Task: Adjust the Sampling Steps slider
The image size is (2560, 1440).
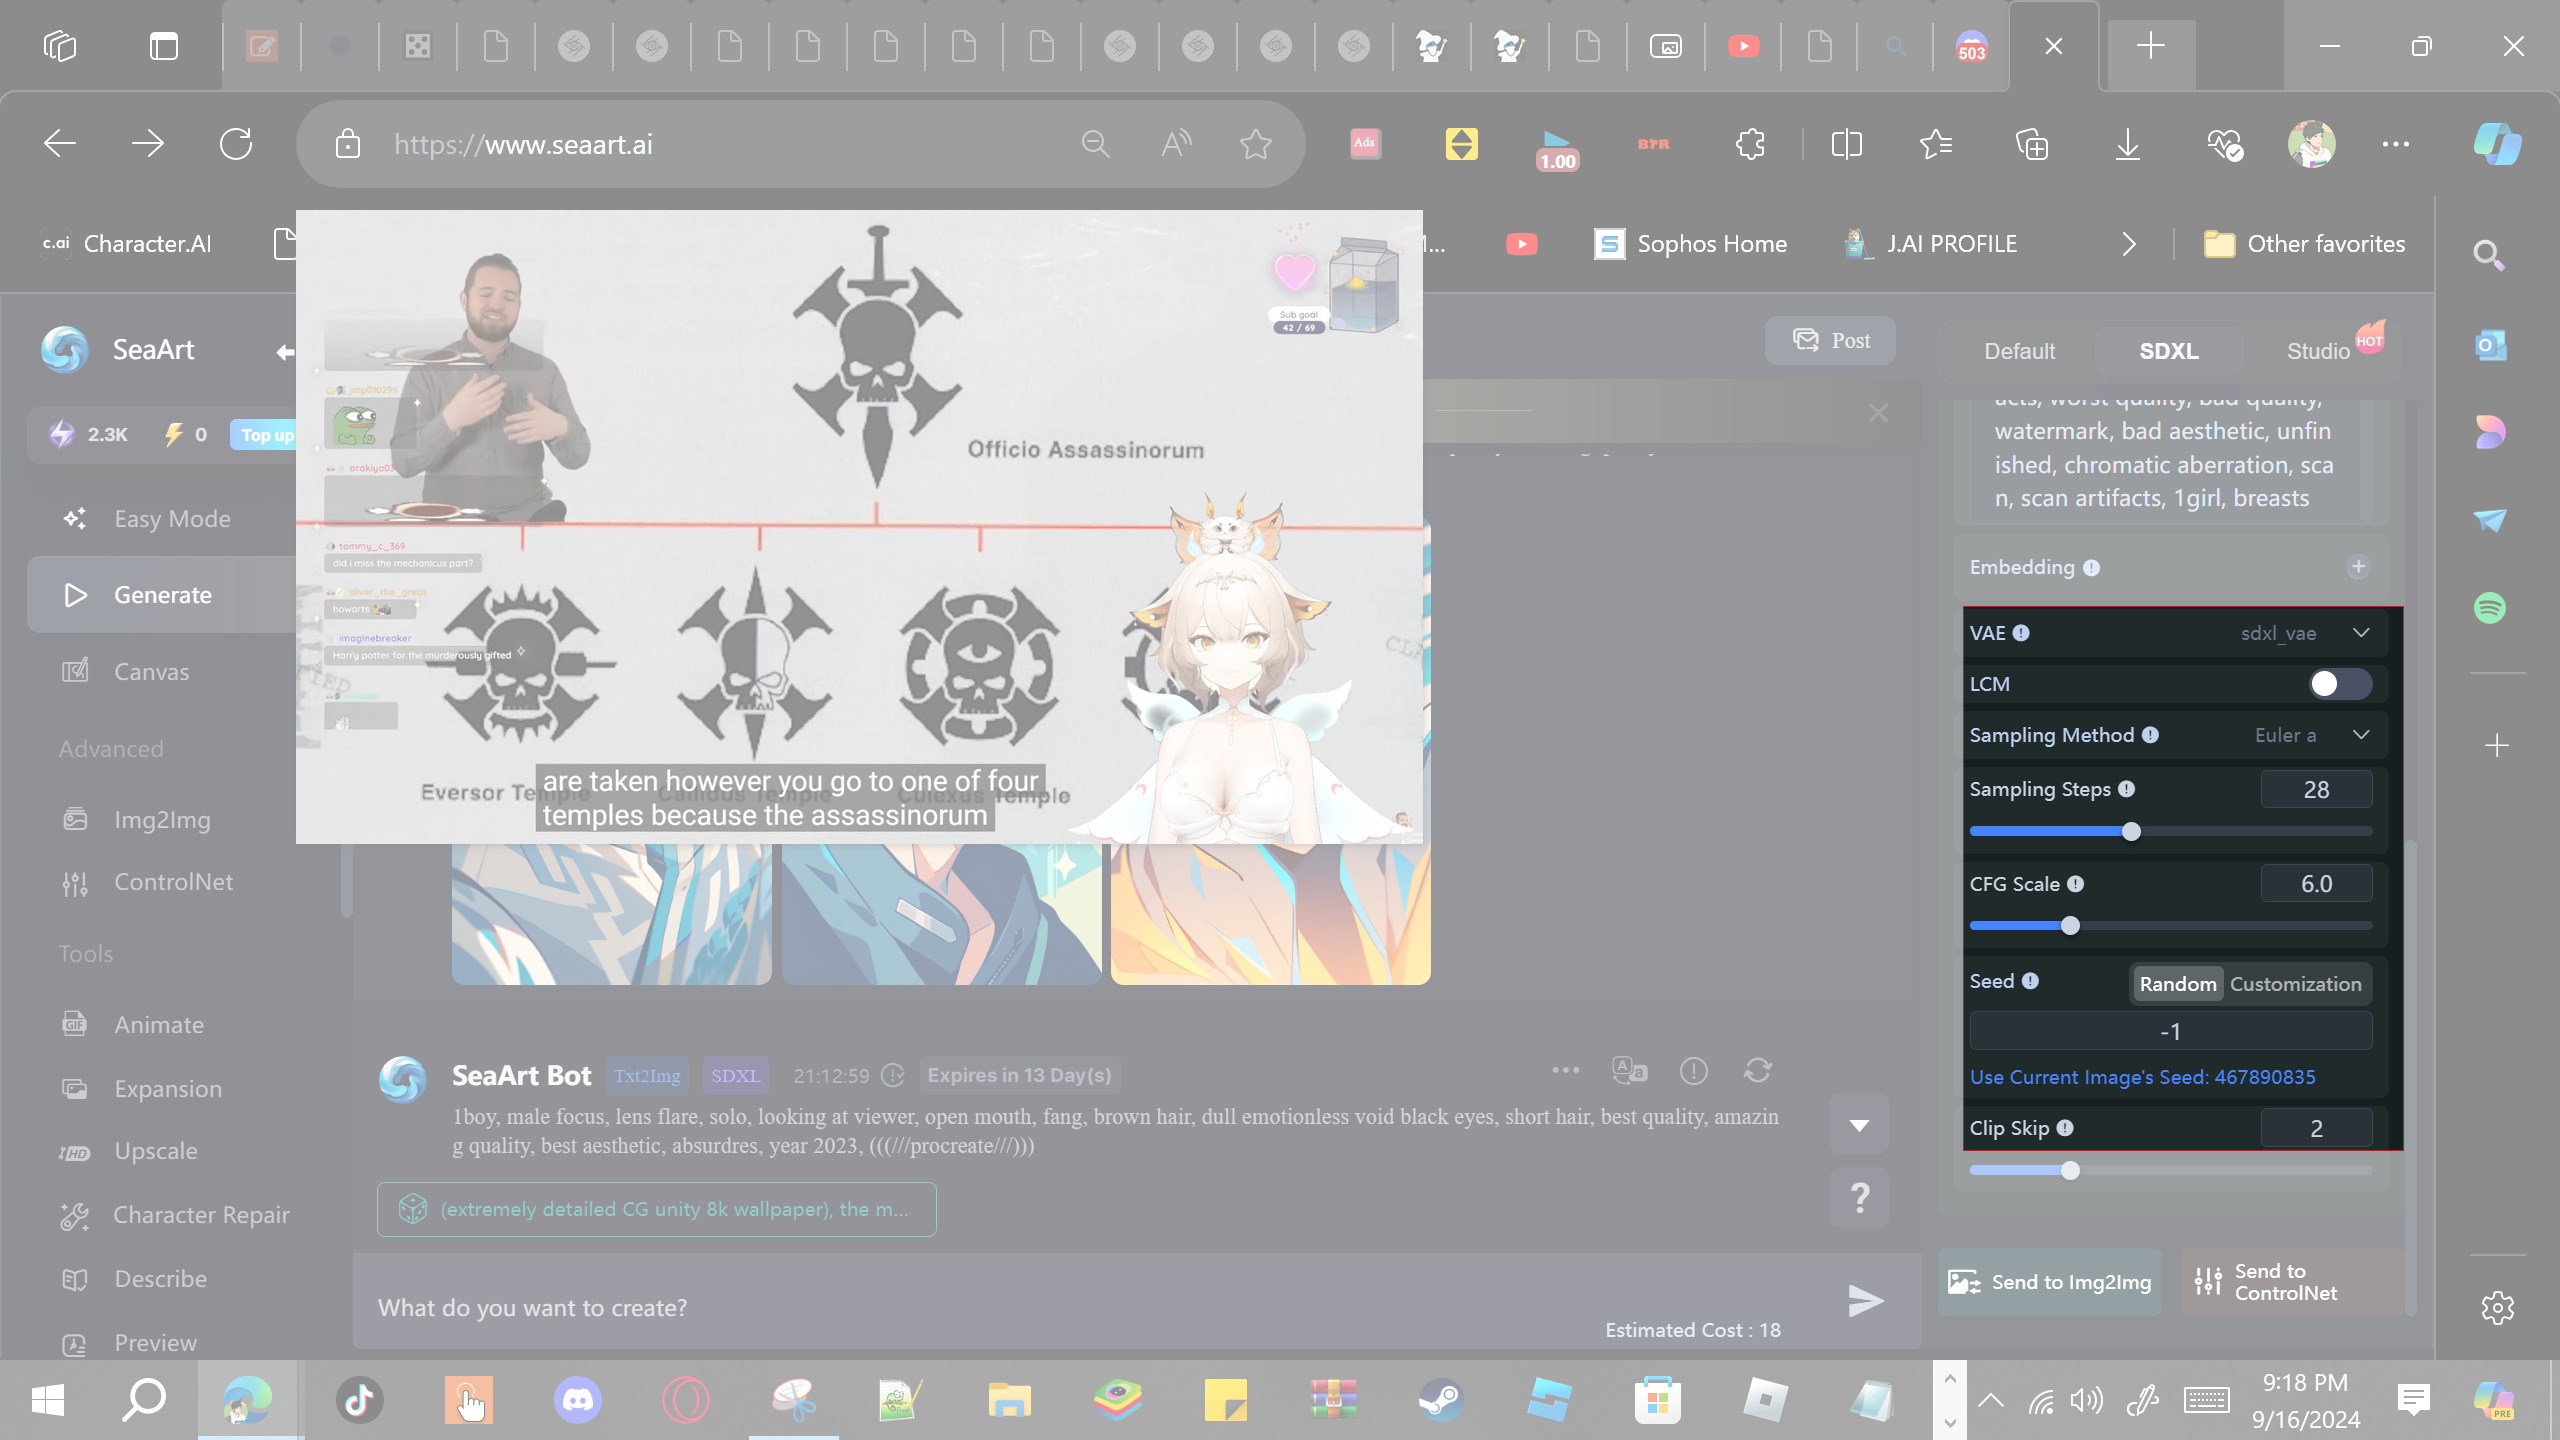Action: click(2131, 832)
